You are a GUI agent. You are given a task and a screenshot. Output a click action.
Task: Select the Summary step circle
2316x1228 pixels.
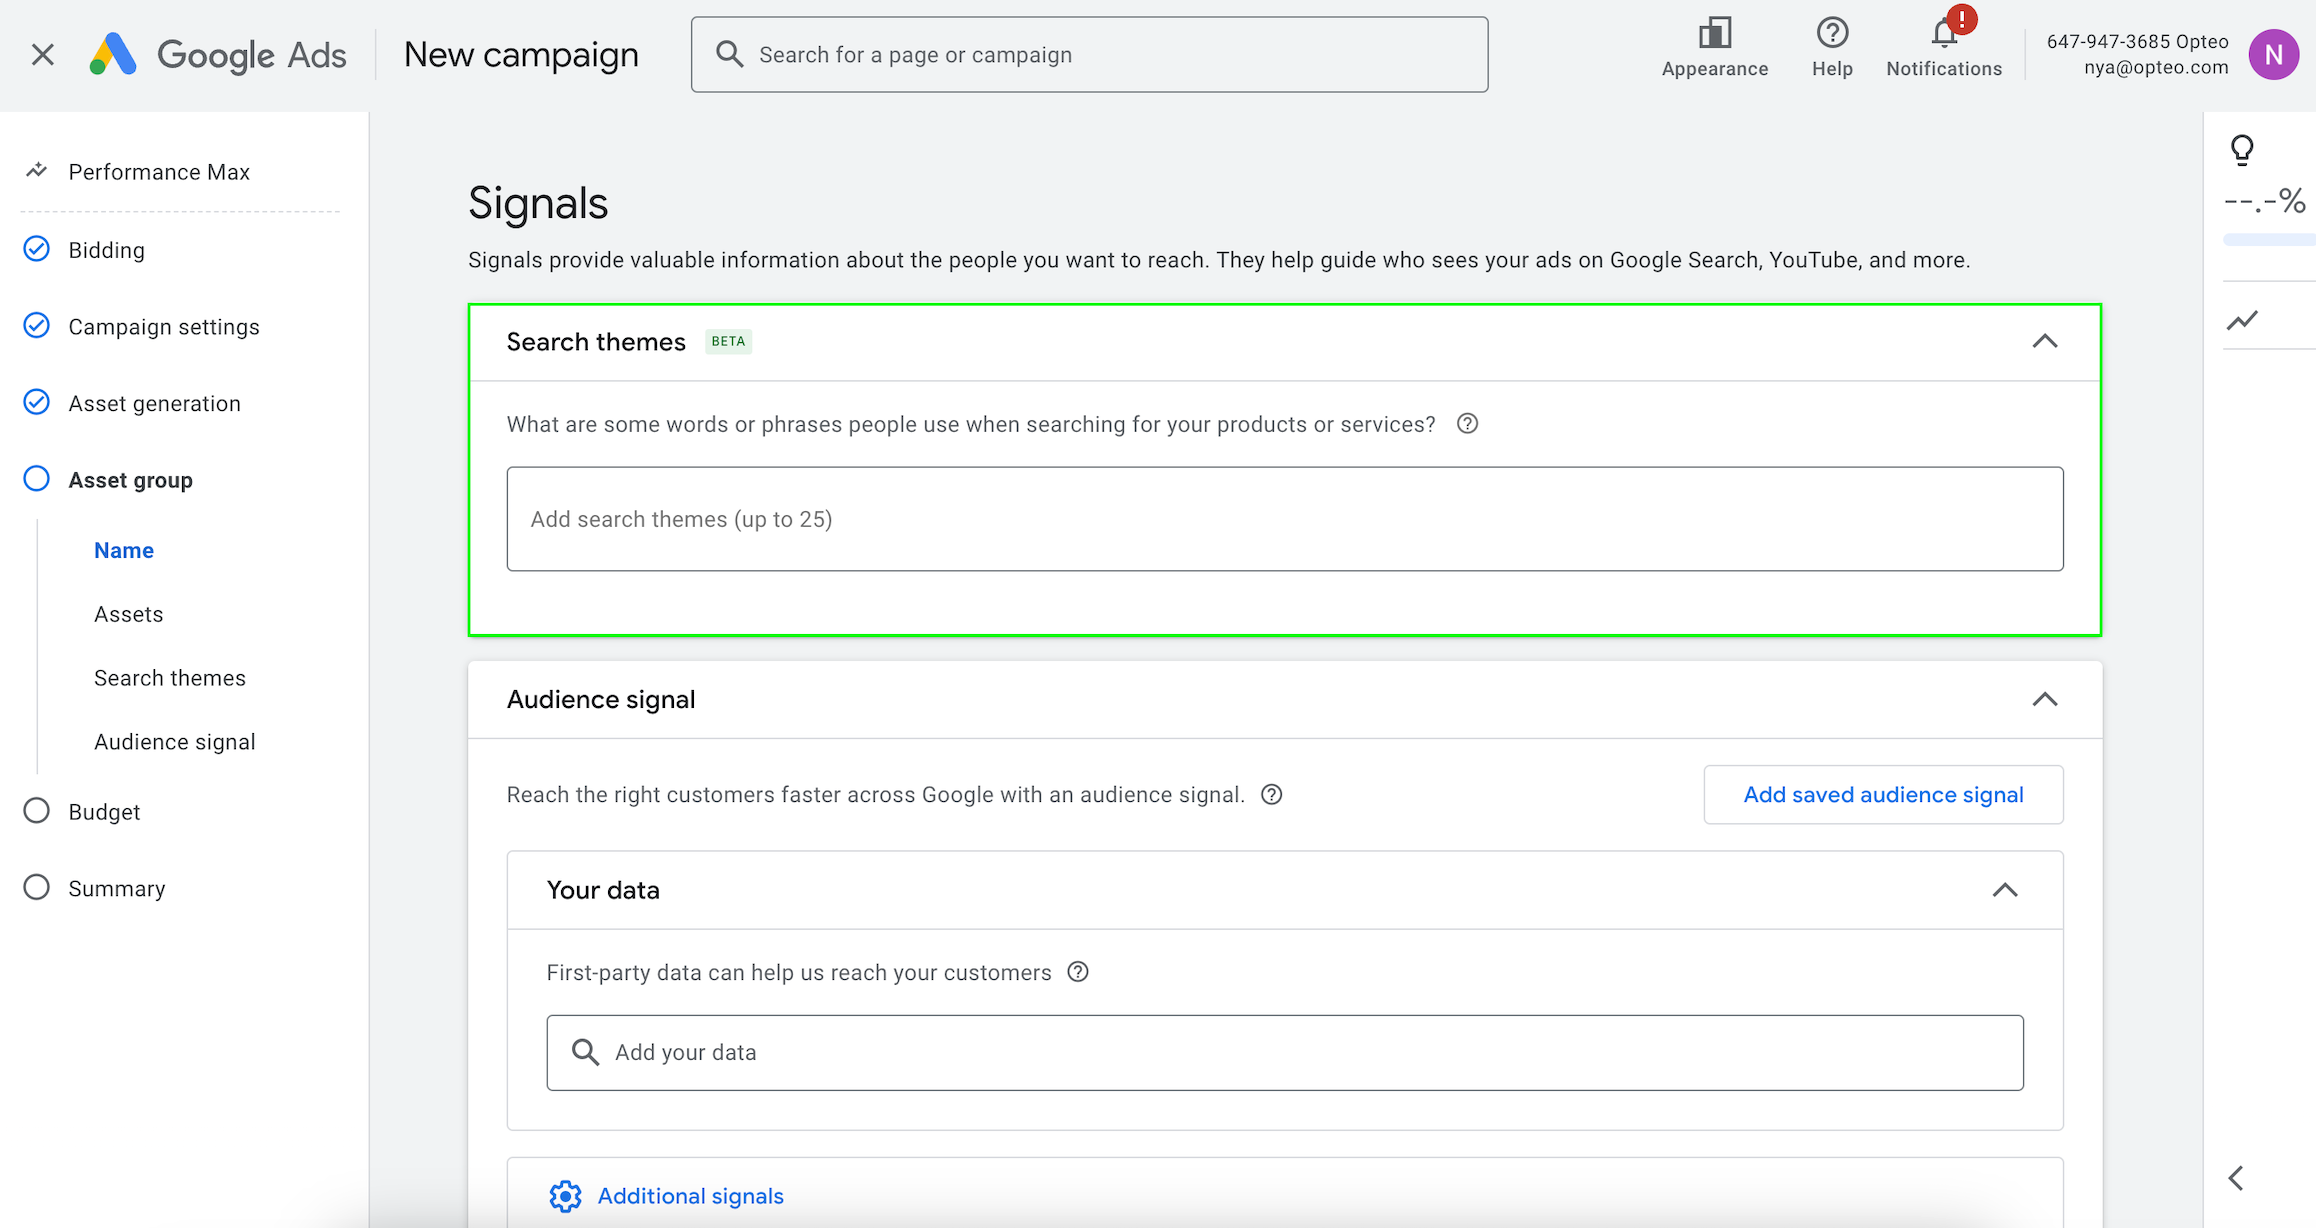(x=37, y=888)
